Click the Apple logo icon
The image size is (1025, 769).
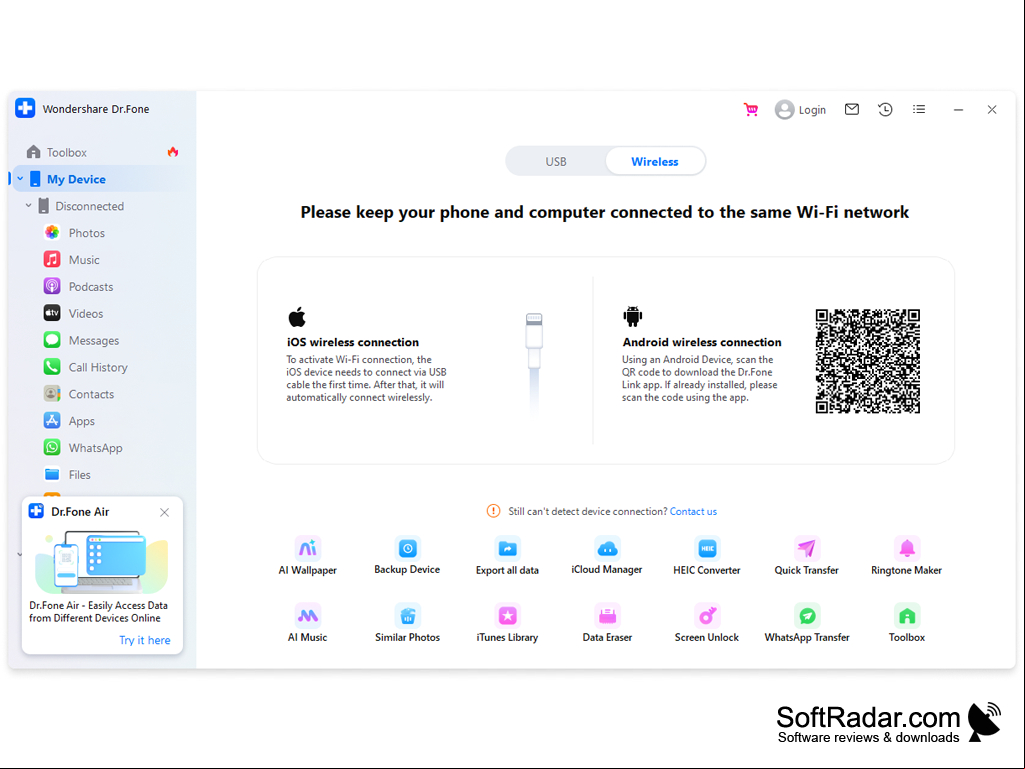tap(297, 316)
